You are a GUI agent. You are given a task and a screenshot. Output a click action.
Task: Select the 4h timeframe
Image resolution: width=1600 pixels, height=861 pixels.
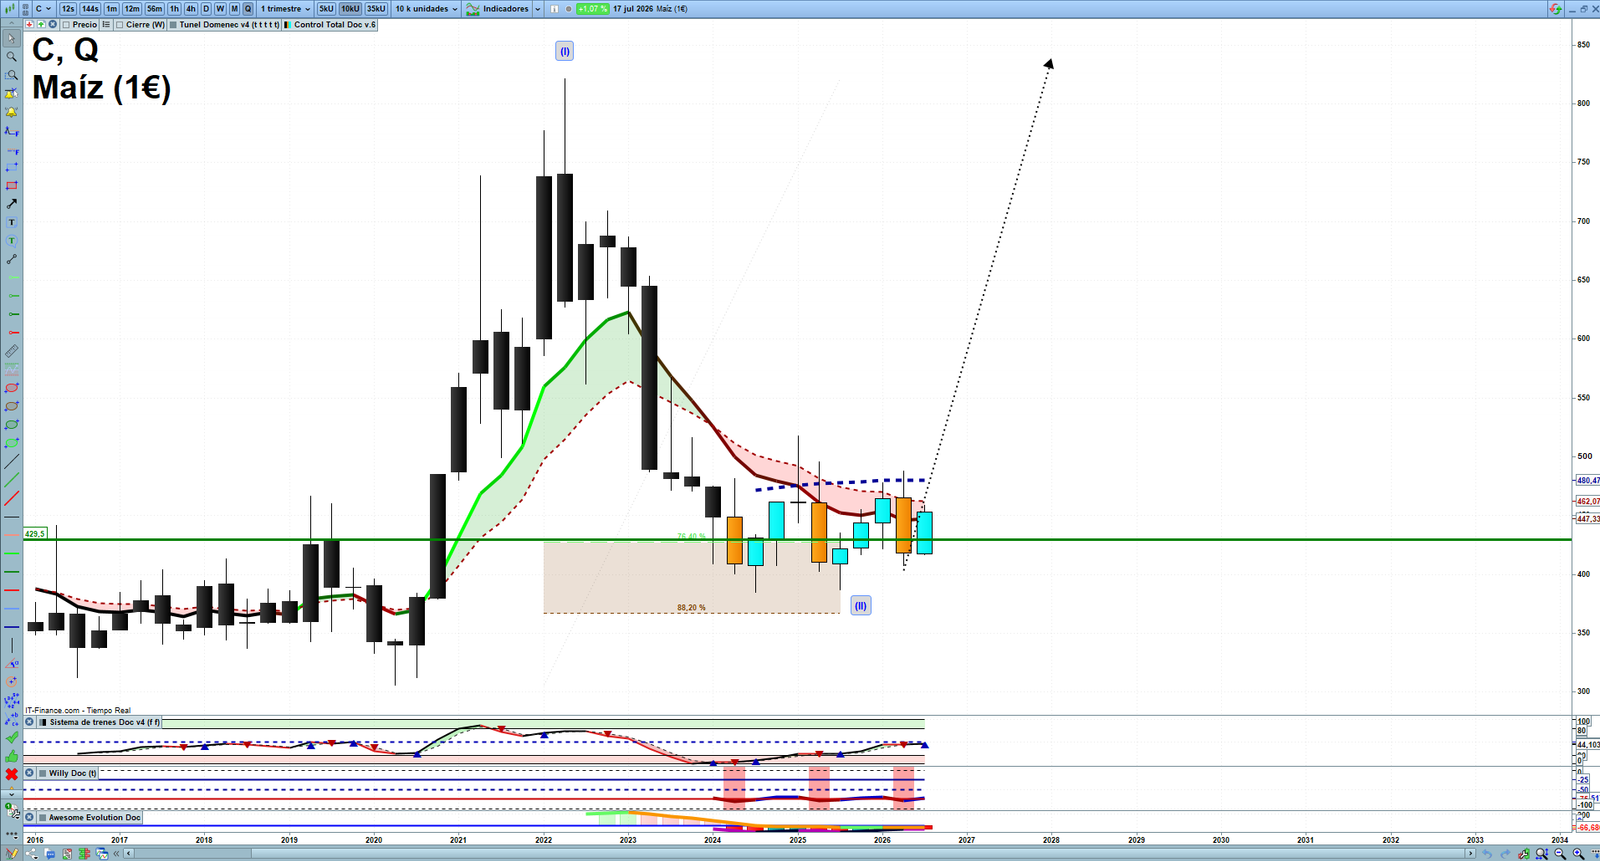[191, 9]
